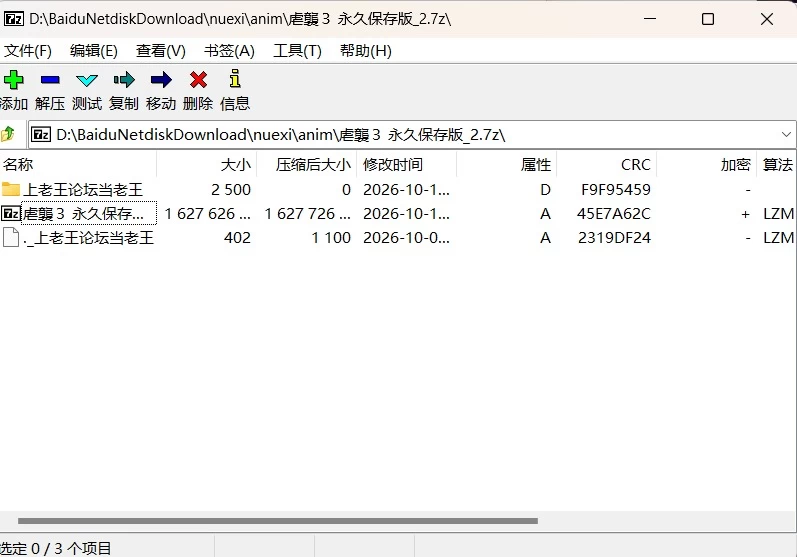797x557 pixels.
Task: Sort by the 名称 column header
Action: (x=78, y=164)
